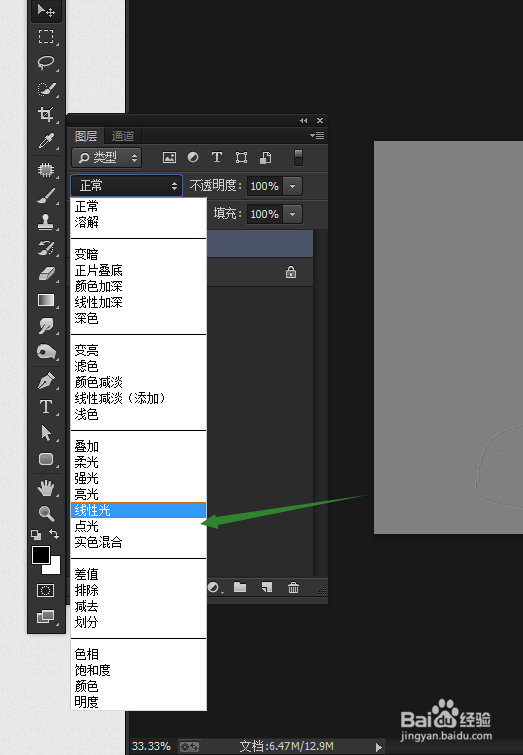Select the Crop tool
523x755 pixels.
click(x=46, y=115)
